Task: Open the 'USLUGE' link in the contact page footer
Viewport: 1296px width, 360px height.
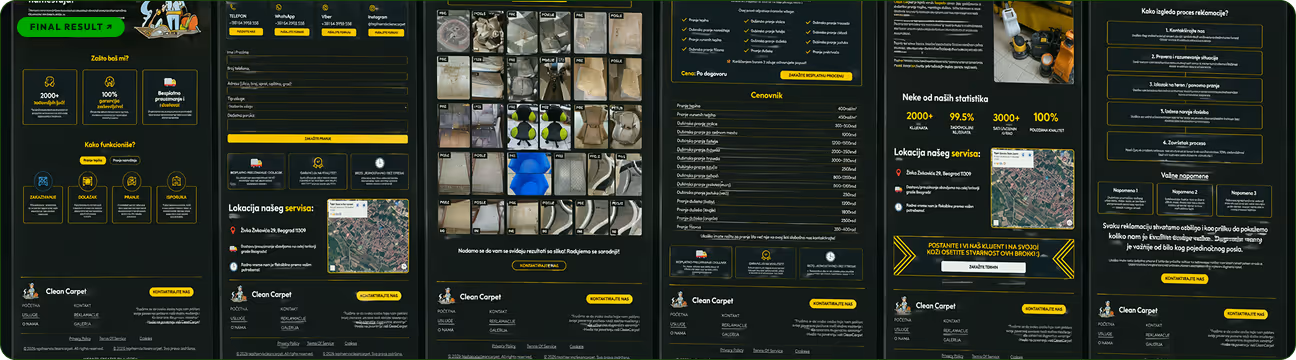Action: (x=239, y=317)
